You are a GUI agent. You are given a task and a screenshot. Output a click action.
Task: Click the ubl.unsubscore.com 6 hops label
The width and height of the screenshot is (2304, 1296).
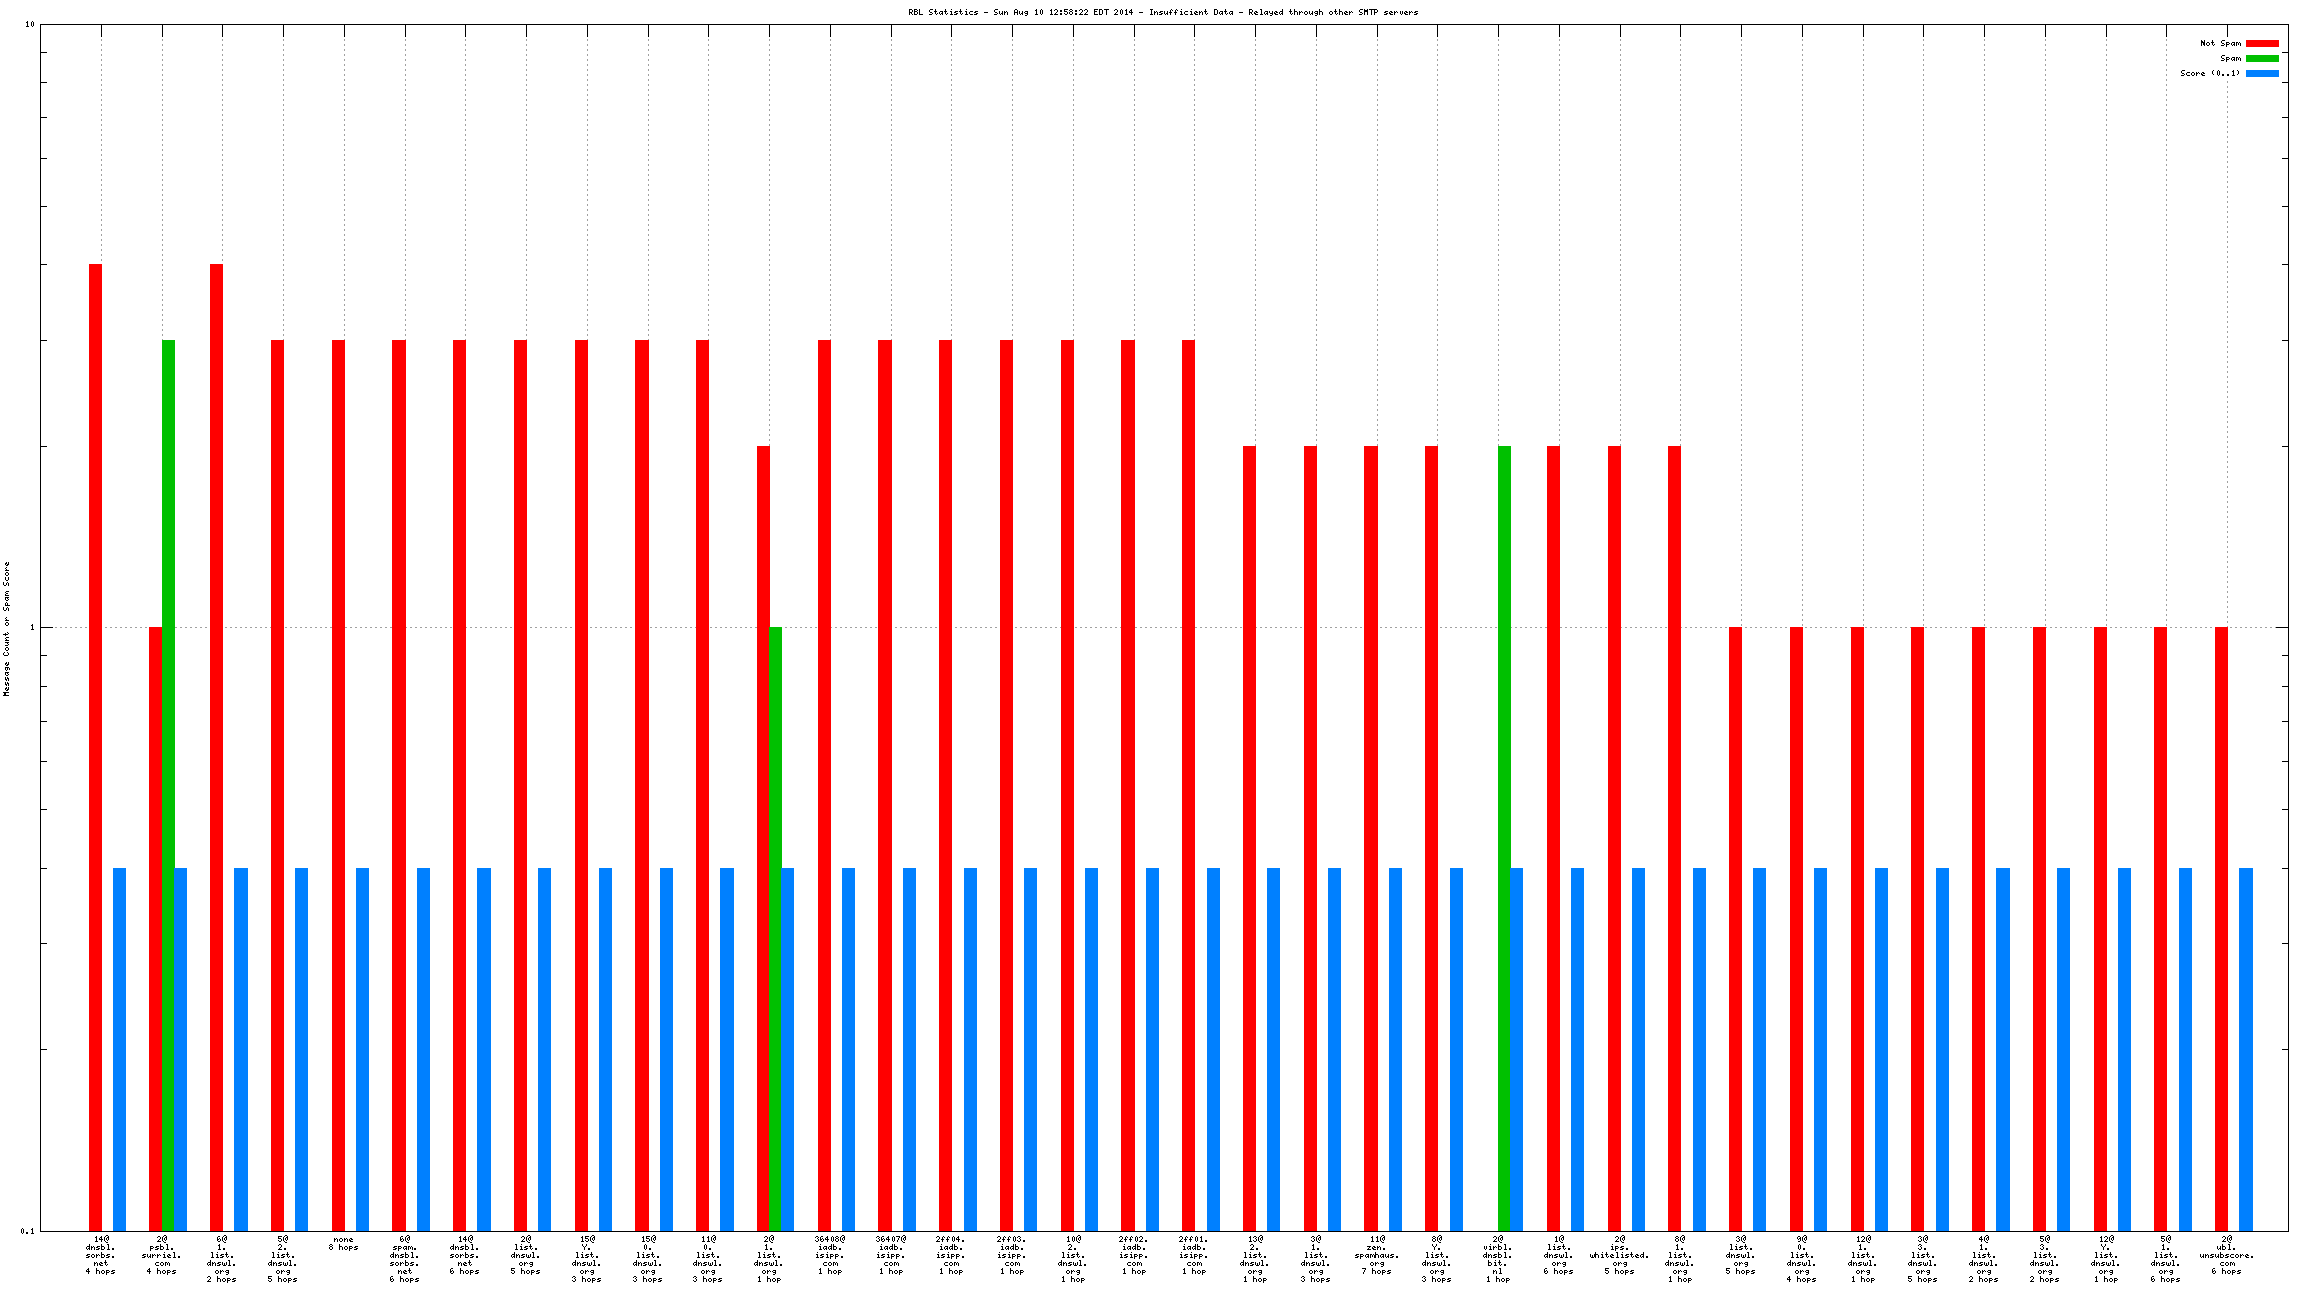coord(2227,1255)
